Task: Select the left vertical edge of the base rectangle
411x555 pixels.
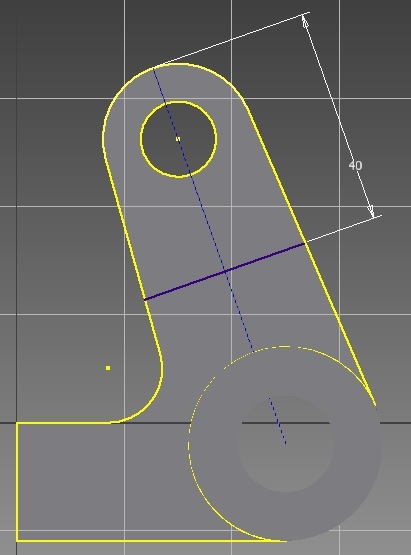Action: [x=17, y=481]
